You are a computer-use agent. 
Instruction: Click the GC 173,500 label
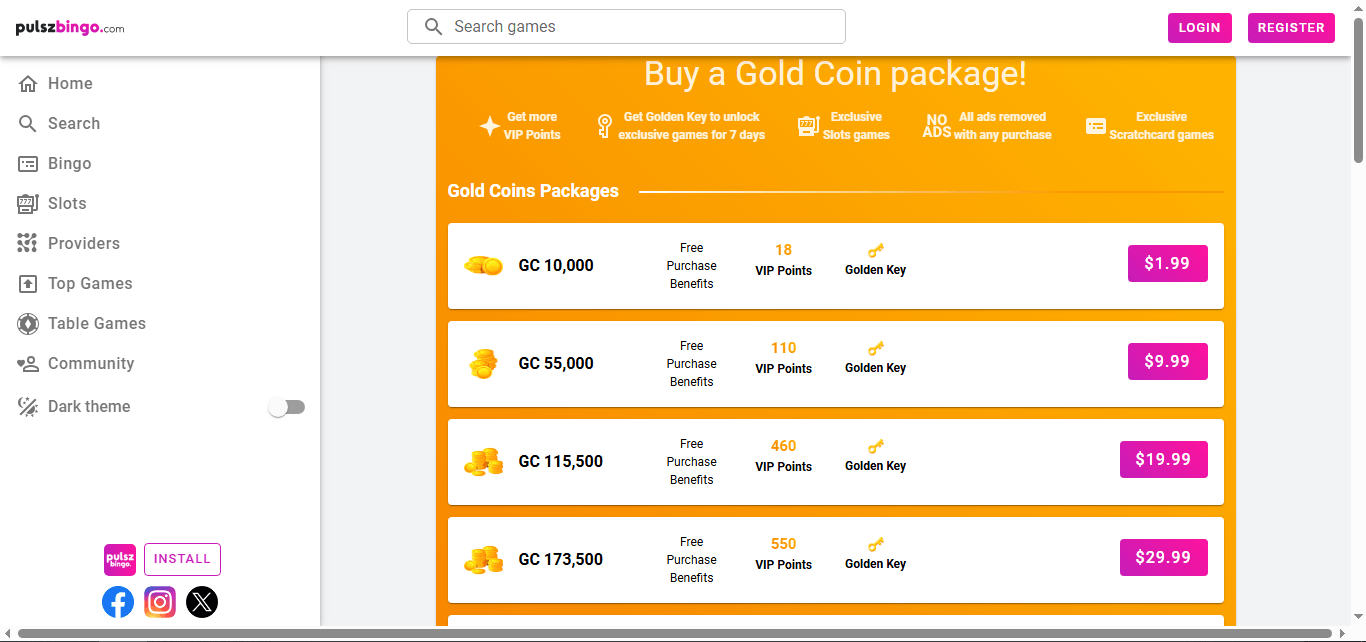[x=561, y=560]
